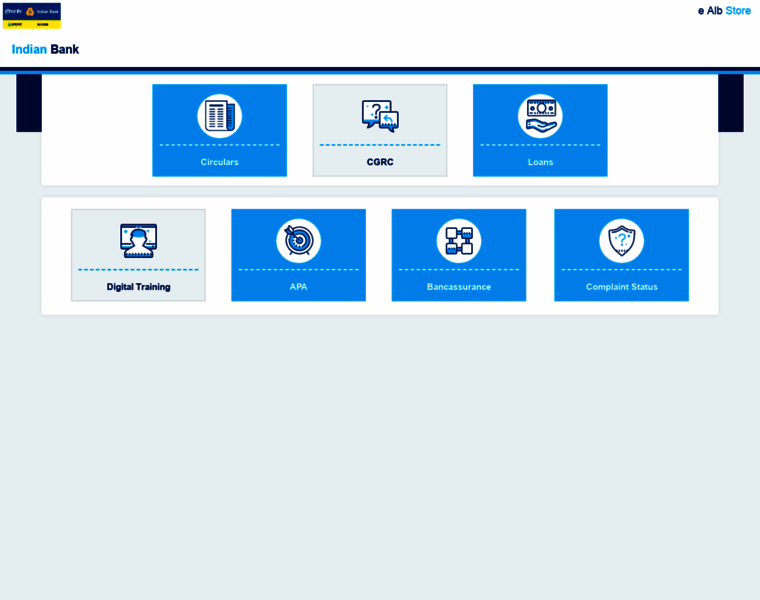Click the Circulars newspaper icon
This screenshot has height=600, width=760.
point(220,116)
